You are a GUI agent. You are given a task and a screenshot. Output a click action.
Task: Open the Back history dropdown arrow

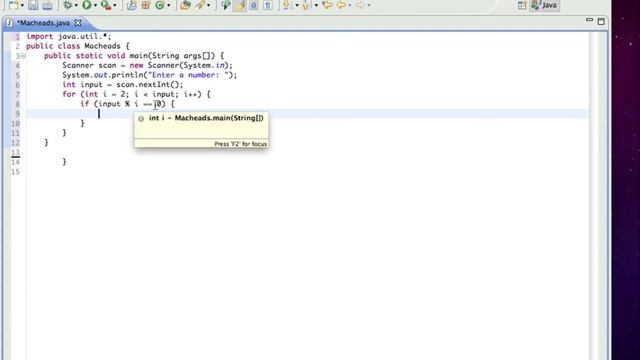pyautogui.click(x=350, y=5)
